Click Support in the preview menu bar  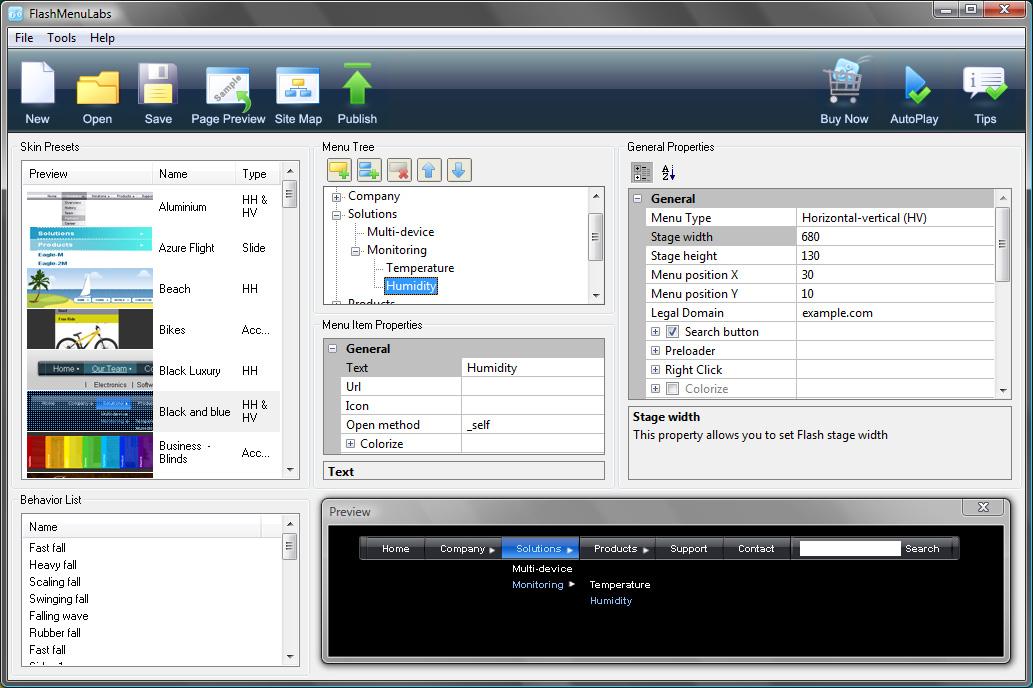tap(688, 548)
